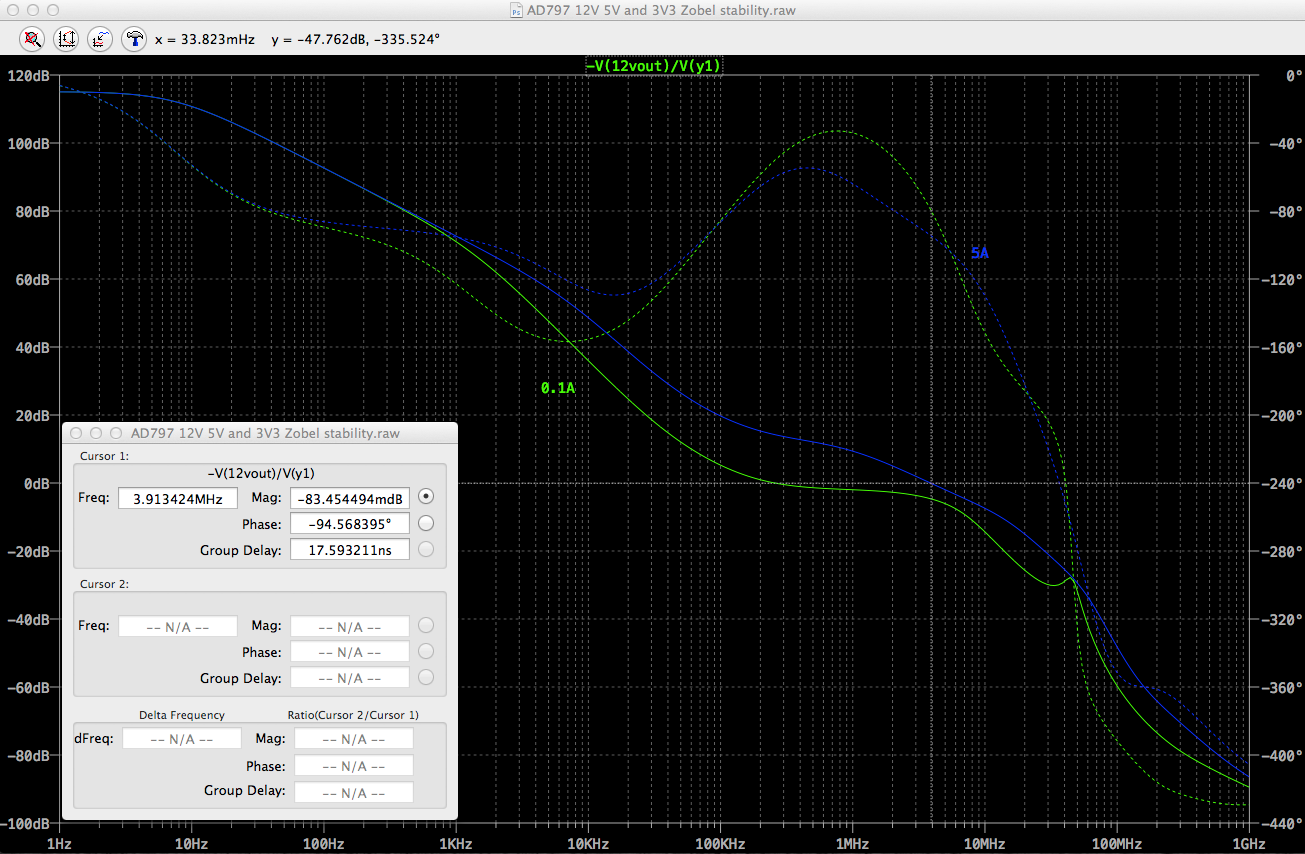The image size is (1305, 854).
Task: Click the -100dB label on left axis
Action: coord(27,824)
